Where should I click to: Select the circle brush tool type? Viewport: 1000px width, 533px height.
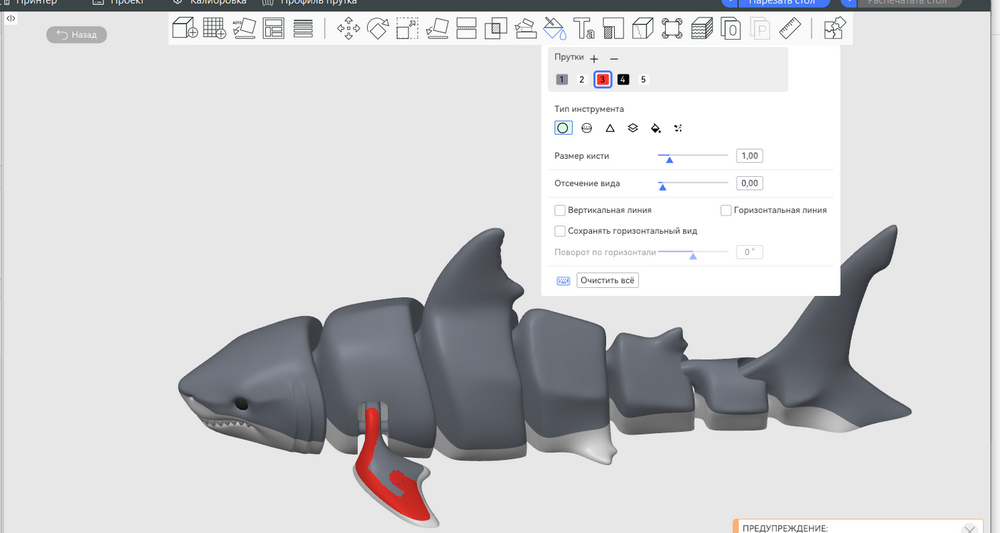click(x=563, y=128)
